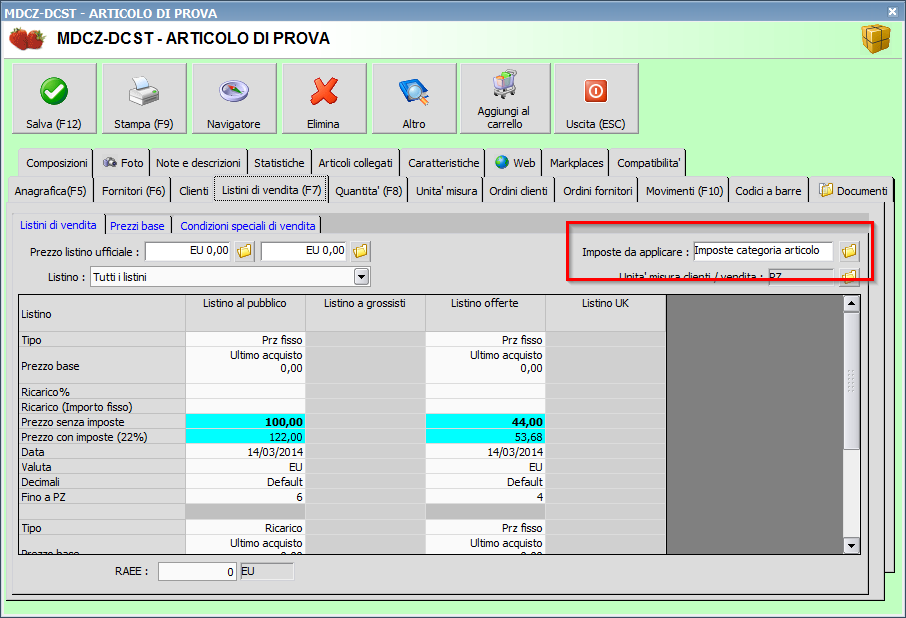The image size is (906, 618).
Task: Open the Markplaces tab
Action: click(577, 163)
